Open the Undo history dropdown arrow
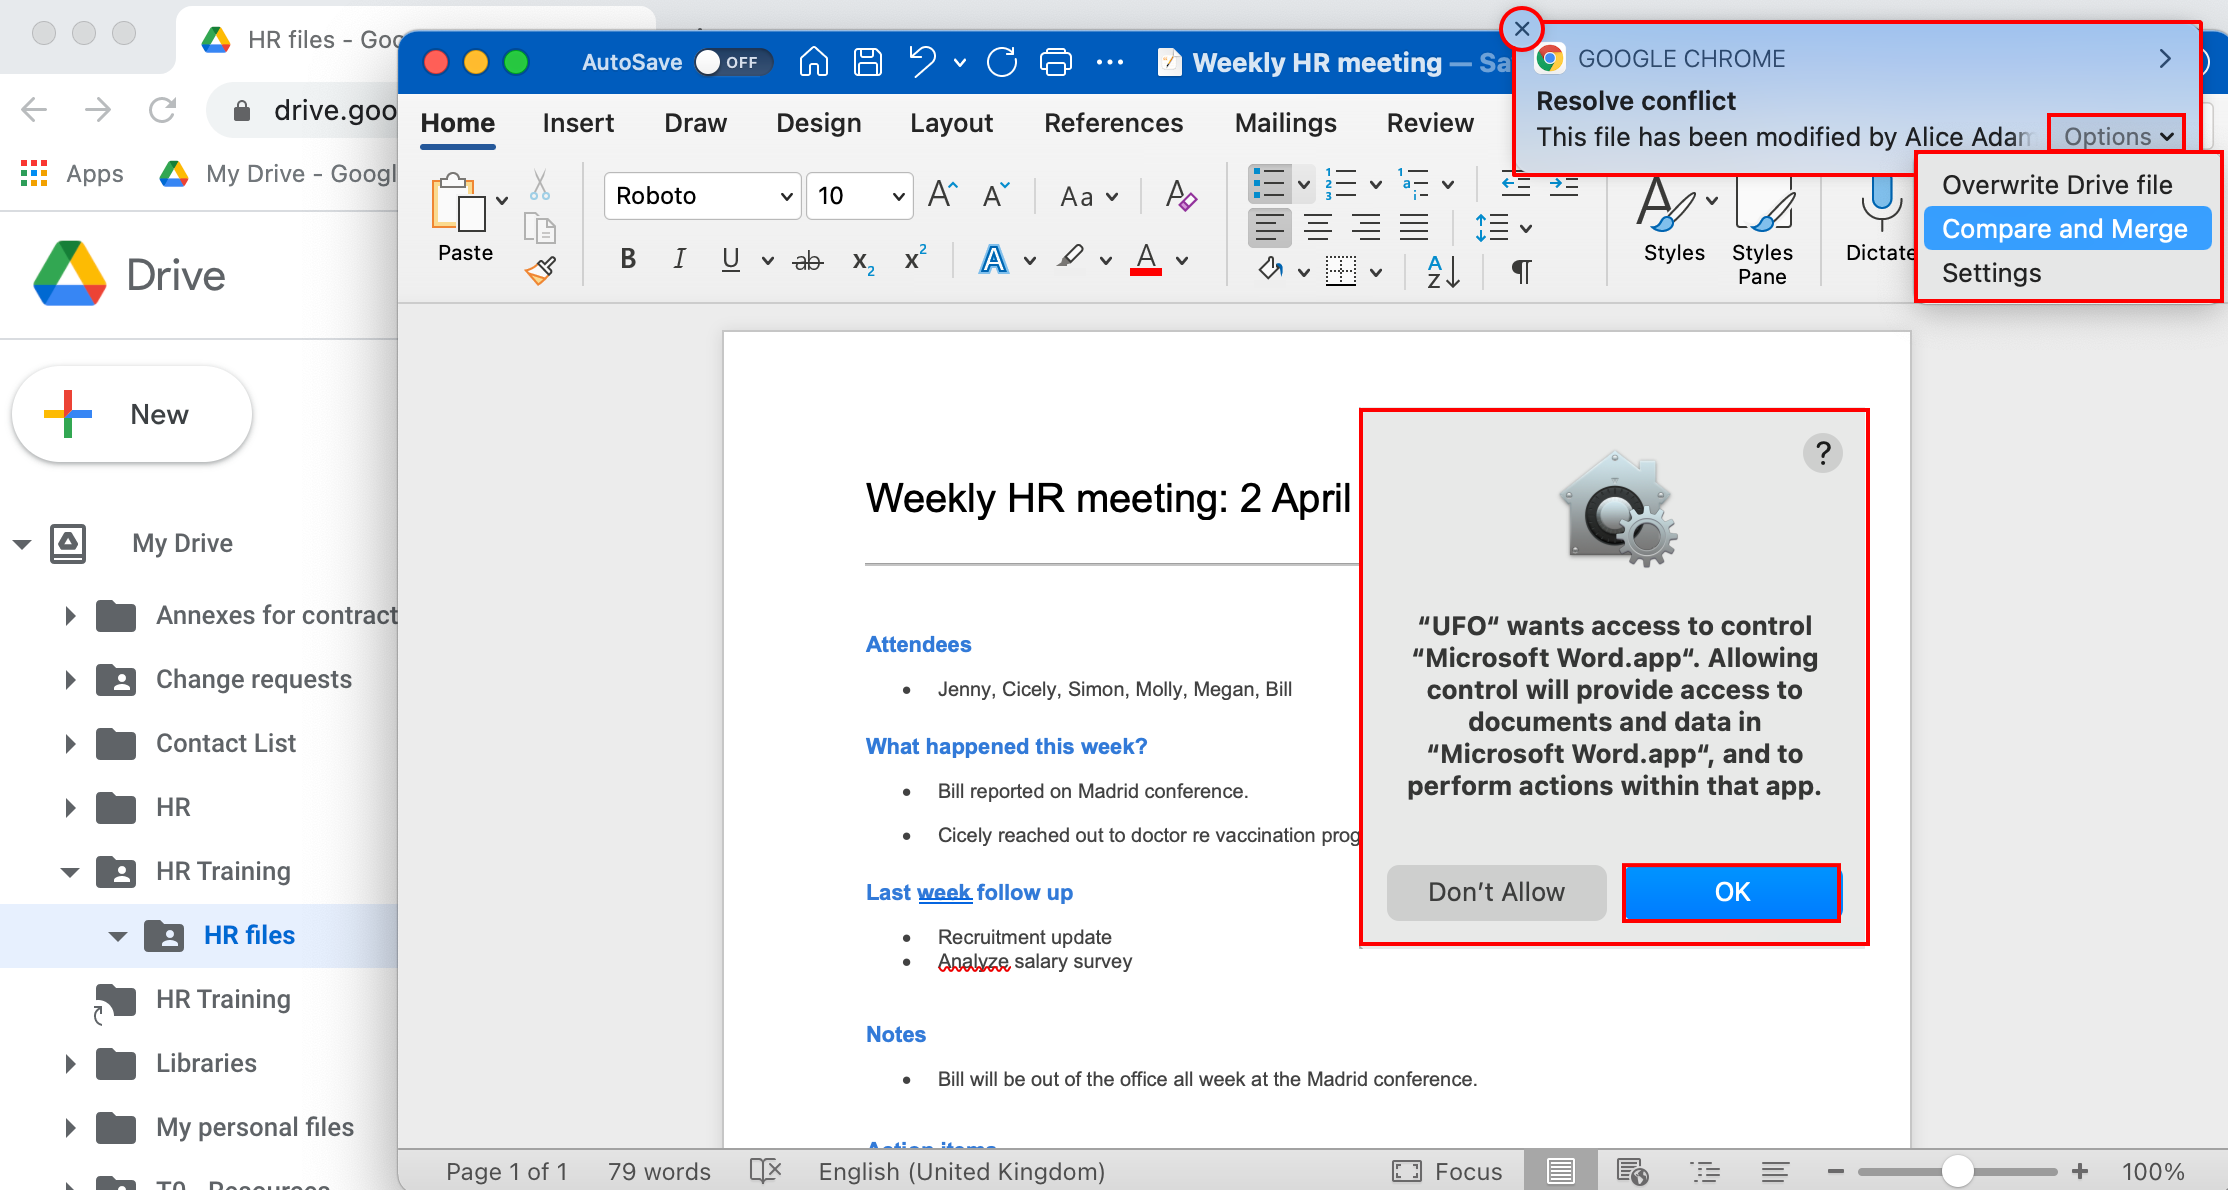This screenshot has width=2228, height=1190. [960, 63]
